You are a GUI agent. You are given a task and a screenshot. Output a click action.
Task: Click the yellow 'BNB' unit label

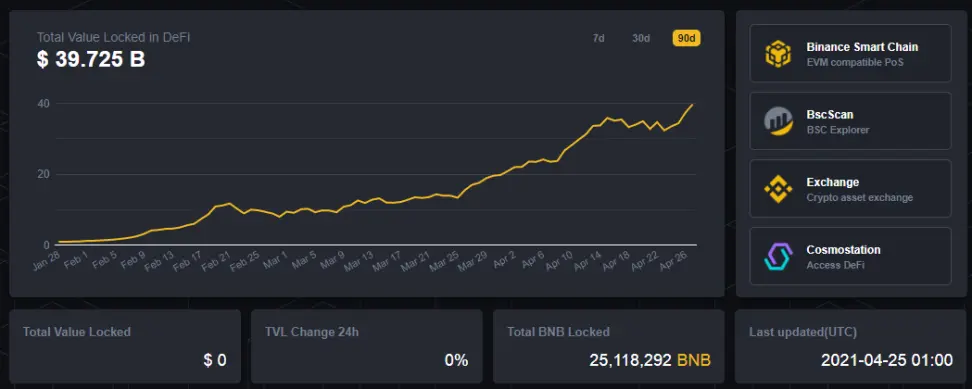pos(694,361)
